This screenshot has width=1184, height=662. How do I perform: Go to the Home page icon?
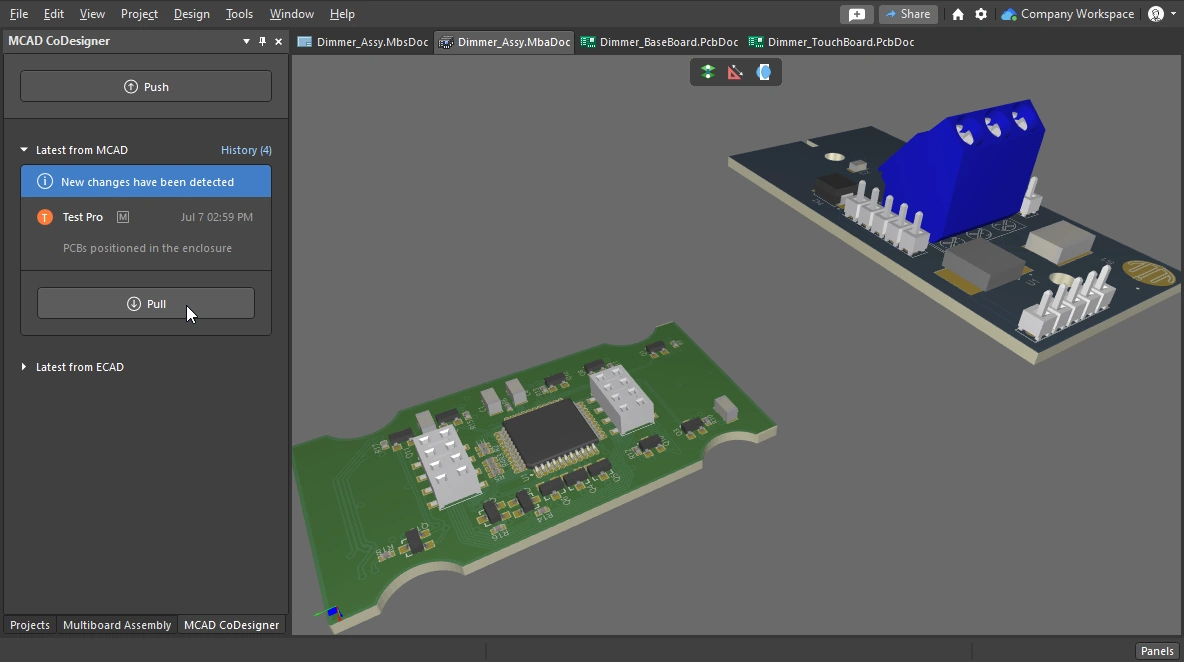(958, 14)
